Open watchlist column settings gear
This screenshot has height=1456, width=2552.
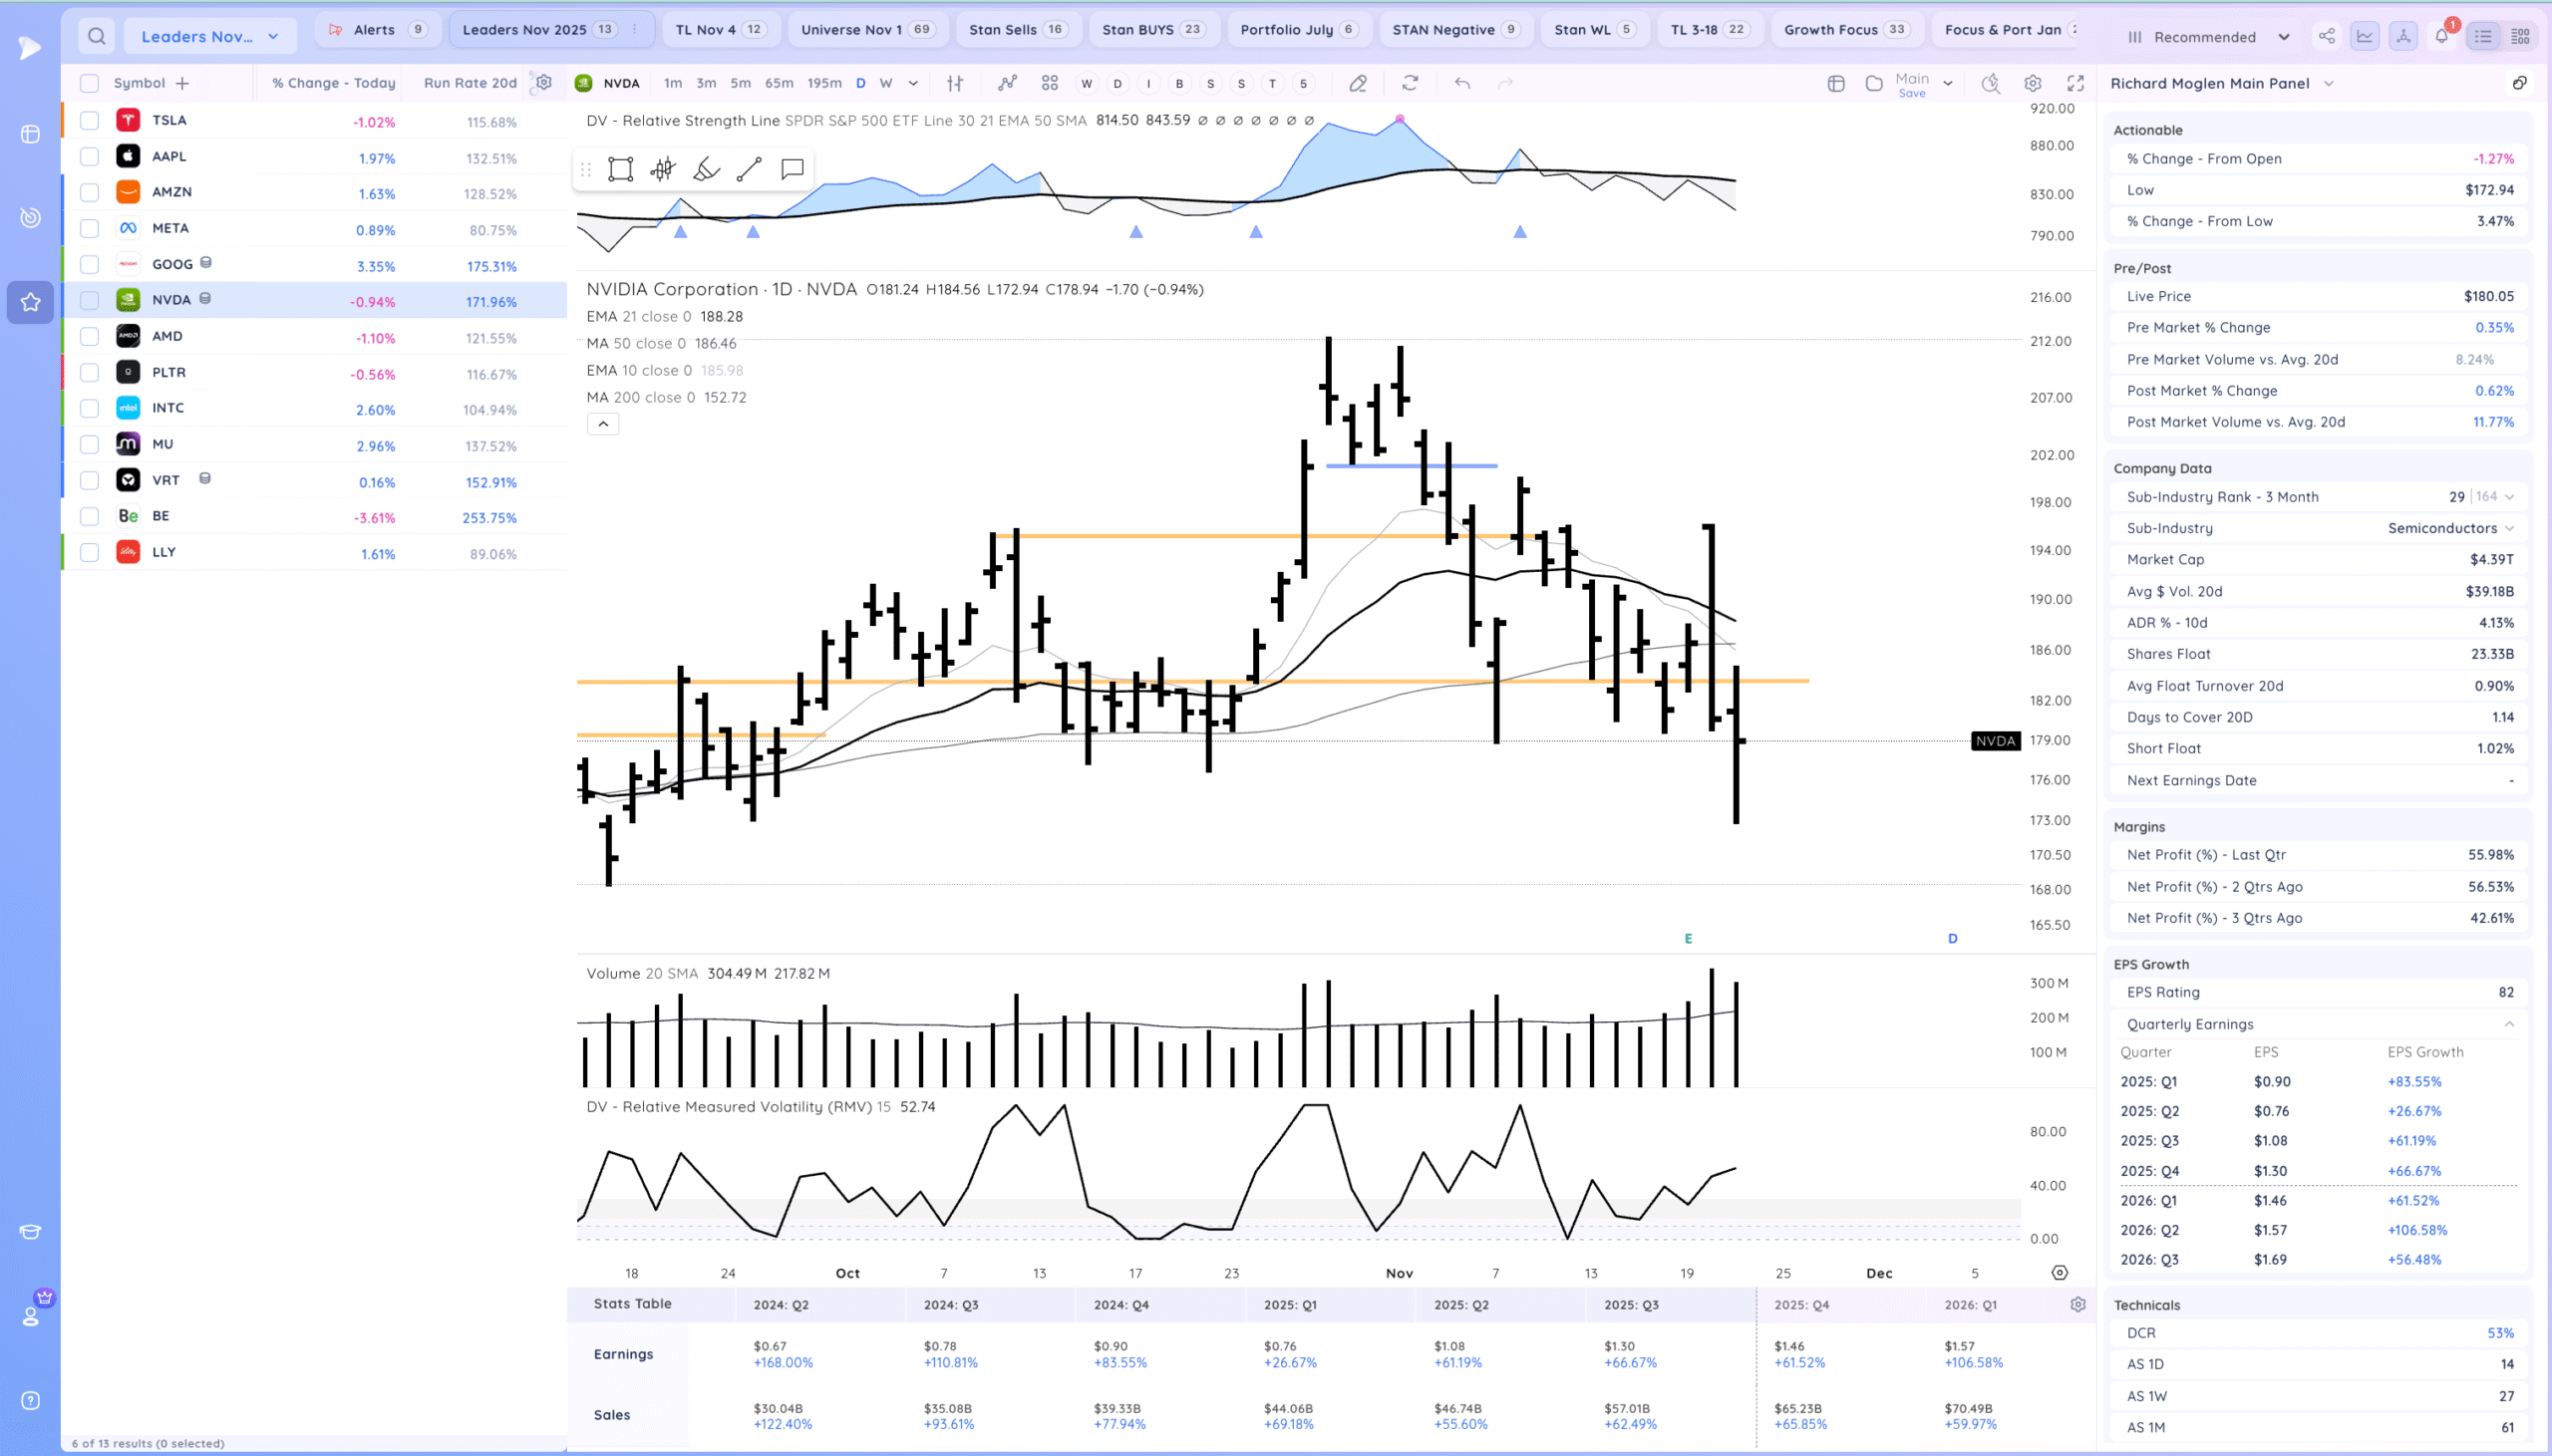coord(543,83)
